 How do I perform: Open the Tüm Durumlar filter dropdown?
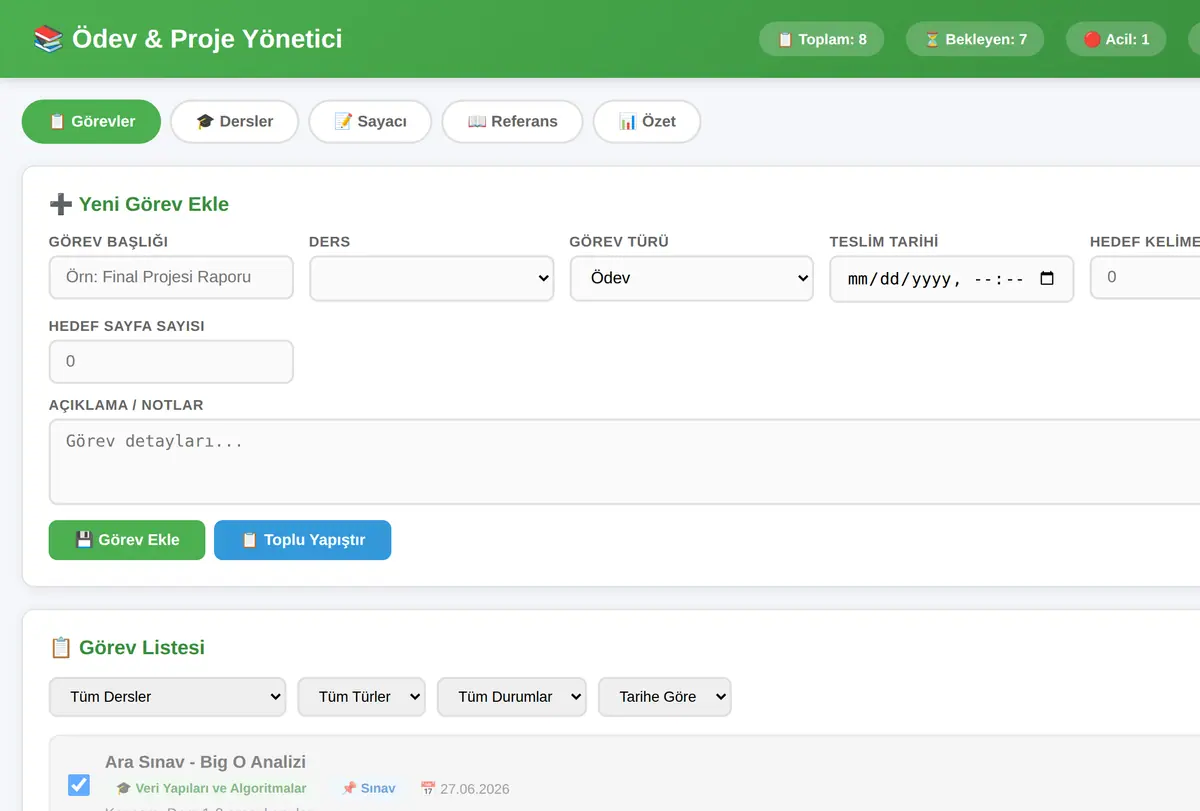(x=512, y=697)
